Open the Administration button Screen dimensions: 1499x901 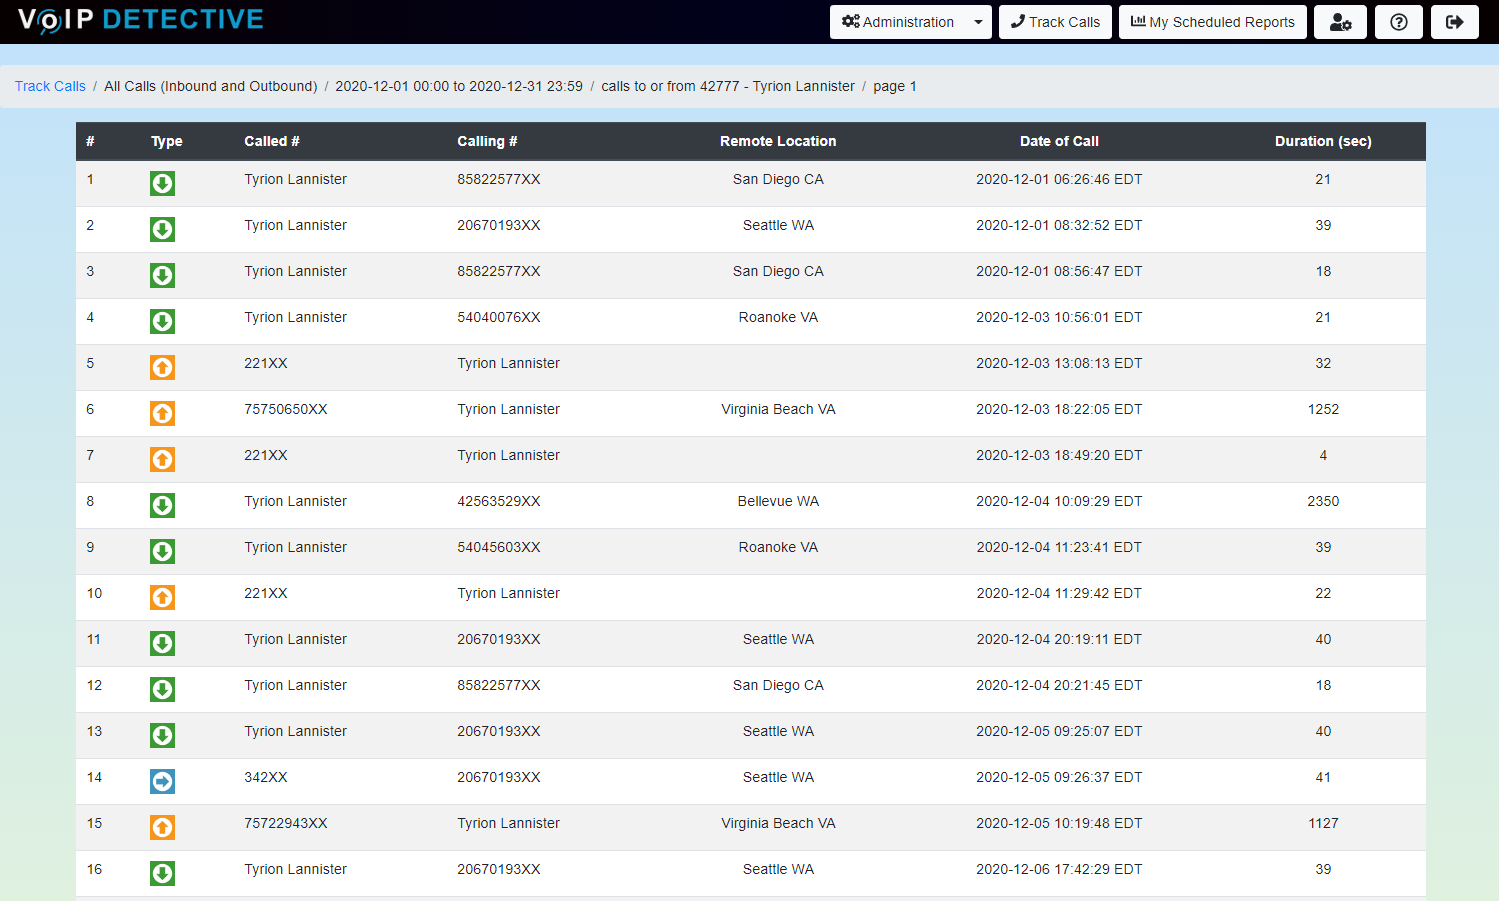897,22
